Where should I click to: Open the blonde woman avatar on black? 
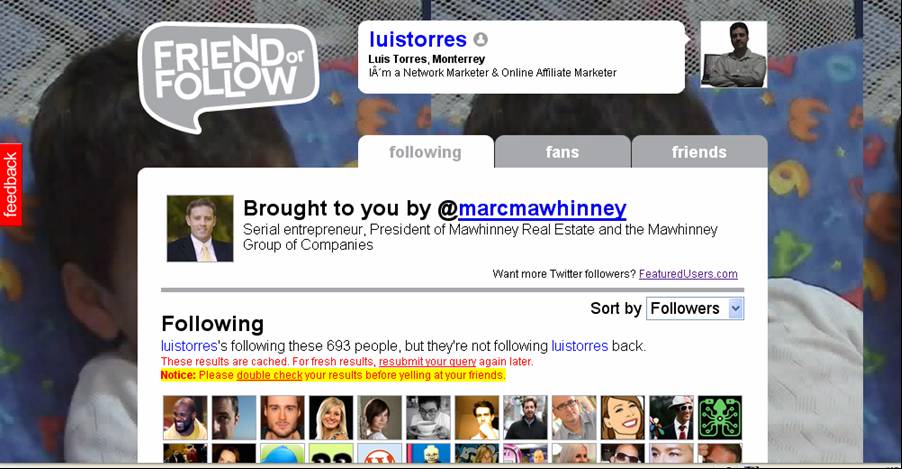coord(331,418)
